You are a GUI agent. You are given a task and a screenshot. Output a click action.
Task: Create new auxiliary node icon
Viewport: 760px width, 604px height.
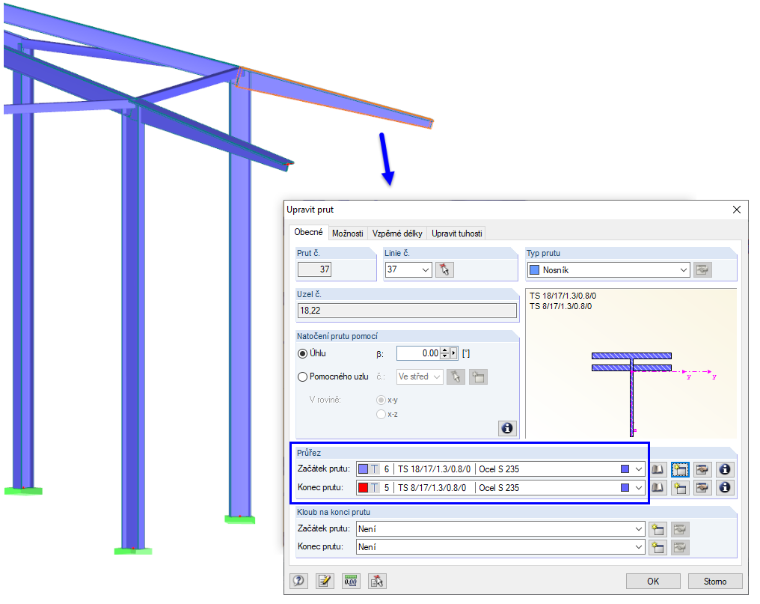tap(478, 377)
